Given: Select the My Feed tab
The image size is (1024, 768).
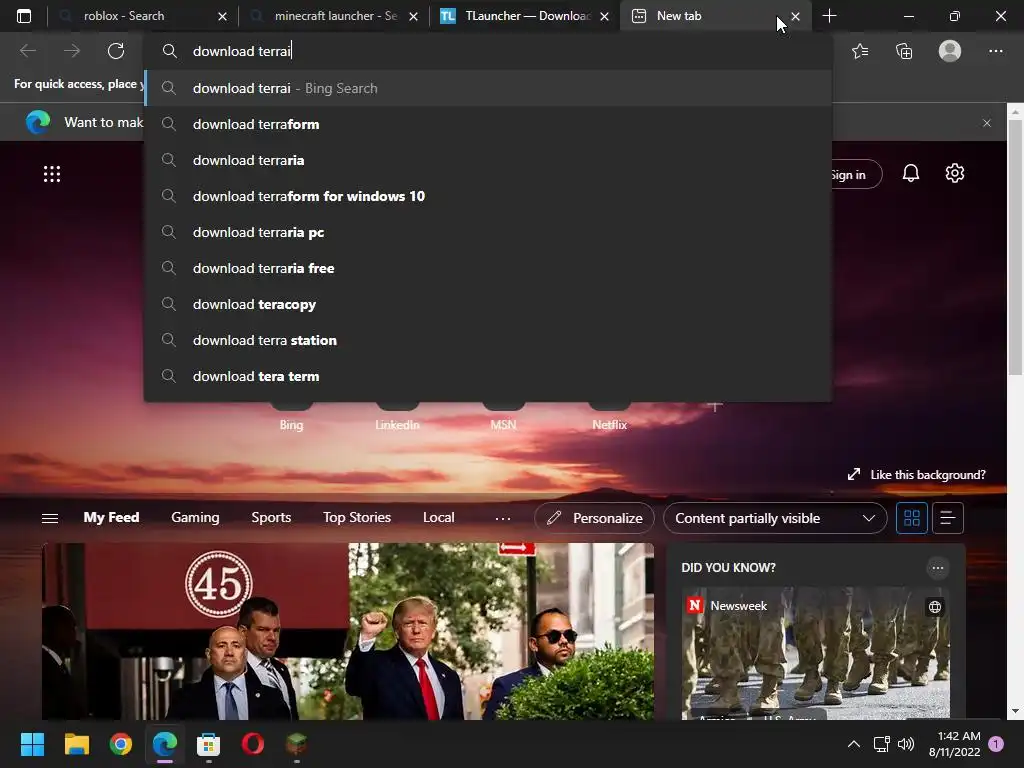Looking at the screenshot, I should pyautogui.click(x=111, y=517).
